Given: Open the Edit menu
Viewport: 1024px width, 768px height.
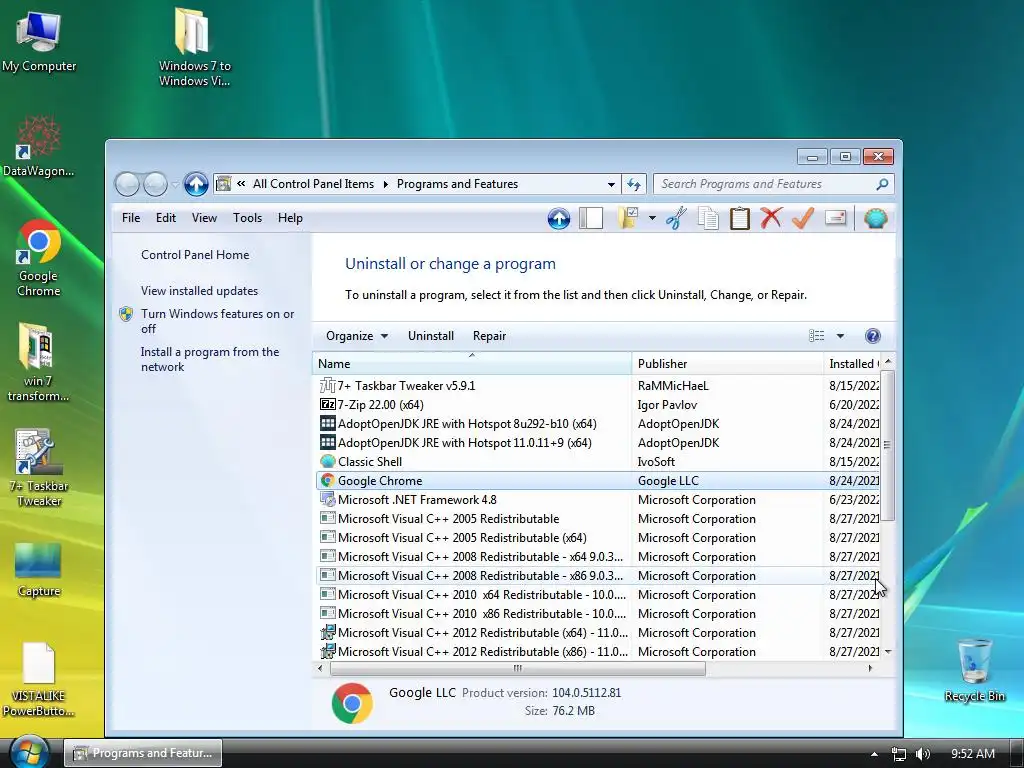Looking at the screenshot, I should point(166,218).
